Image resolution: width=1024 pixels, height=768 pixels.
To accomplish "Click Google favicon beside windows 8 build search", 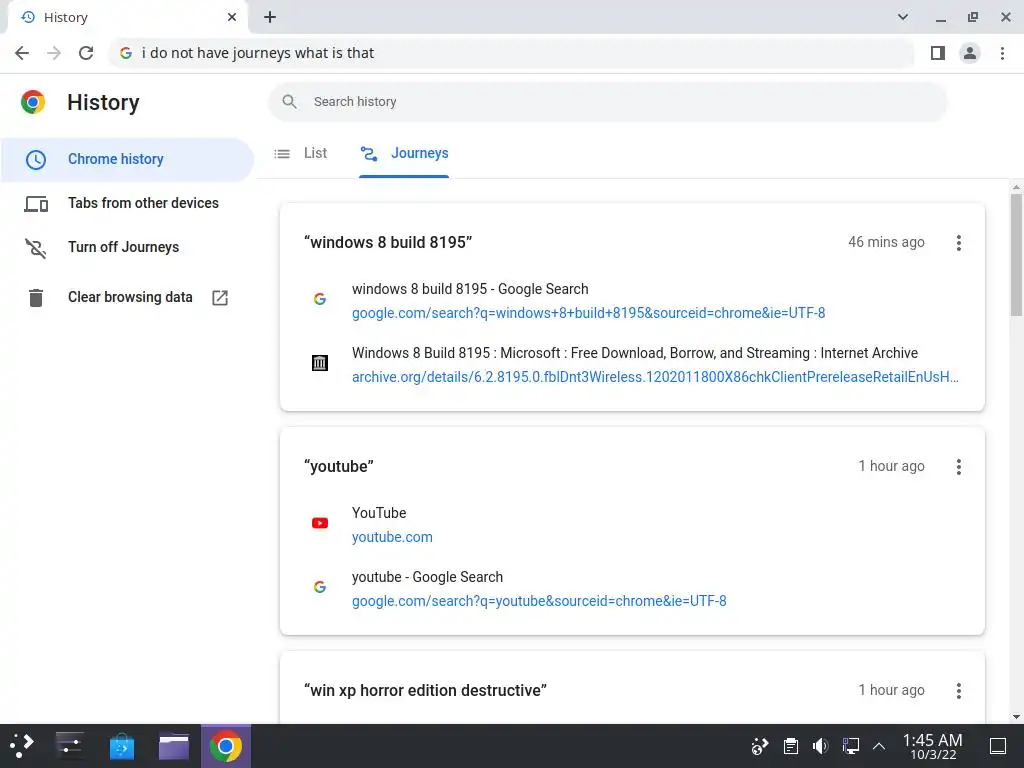I will (320, 299).
